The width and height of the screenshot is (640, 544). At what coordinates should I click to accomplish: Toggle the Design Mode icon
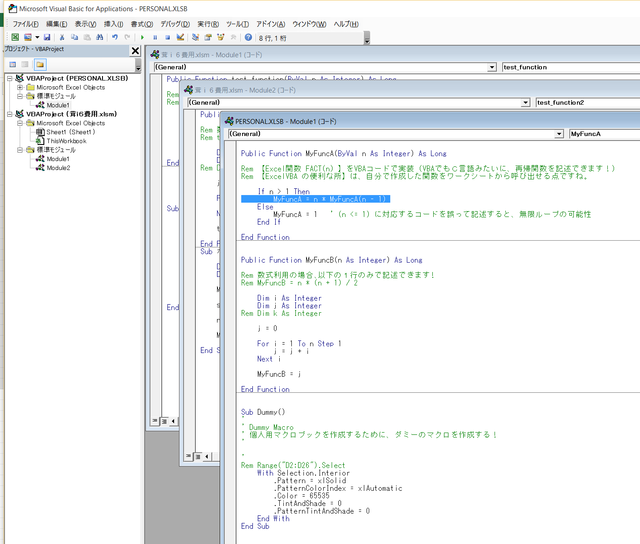(x=180, y=38)
